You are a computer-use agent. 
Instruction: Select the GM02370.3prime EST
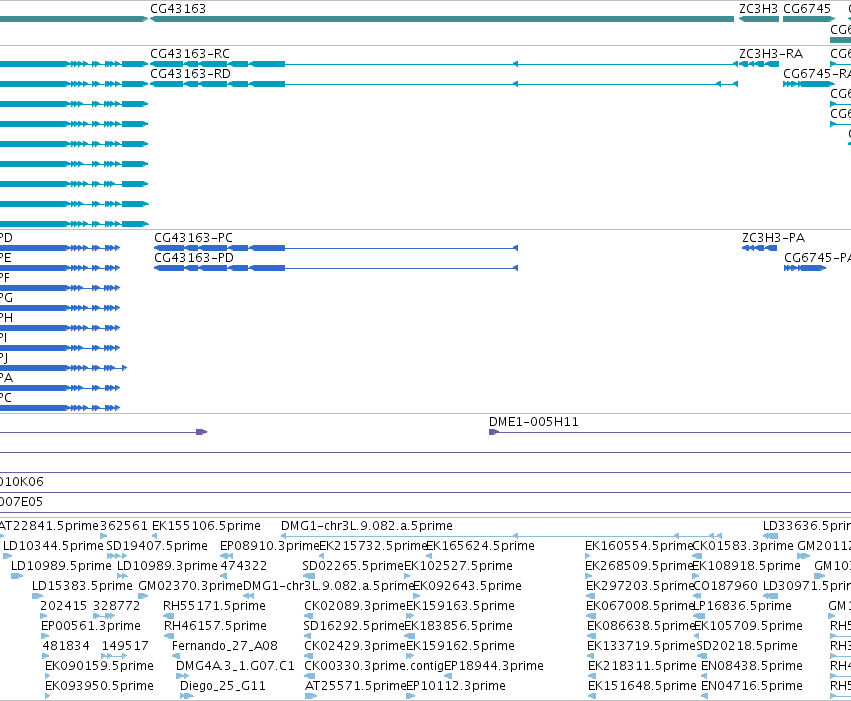(190, 586)
